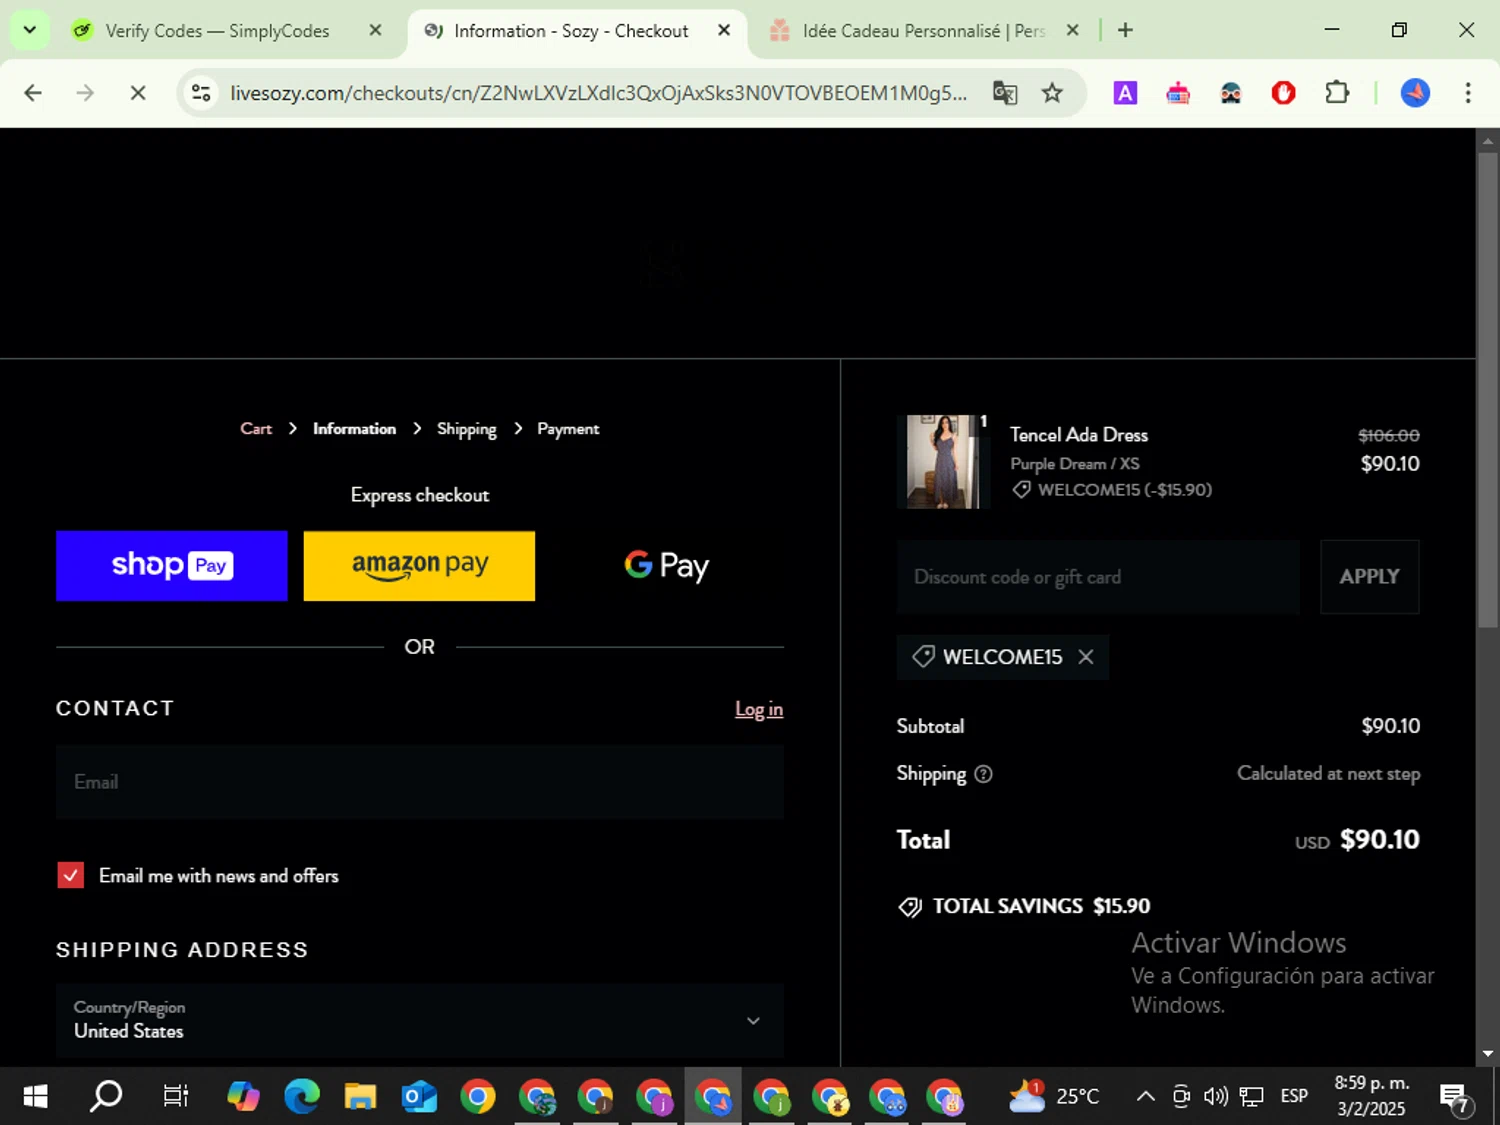Open the notification center icon
This screenshot has width=1500, height=1125.
pyautogui.click(x=1455, y=1097)
